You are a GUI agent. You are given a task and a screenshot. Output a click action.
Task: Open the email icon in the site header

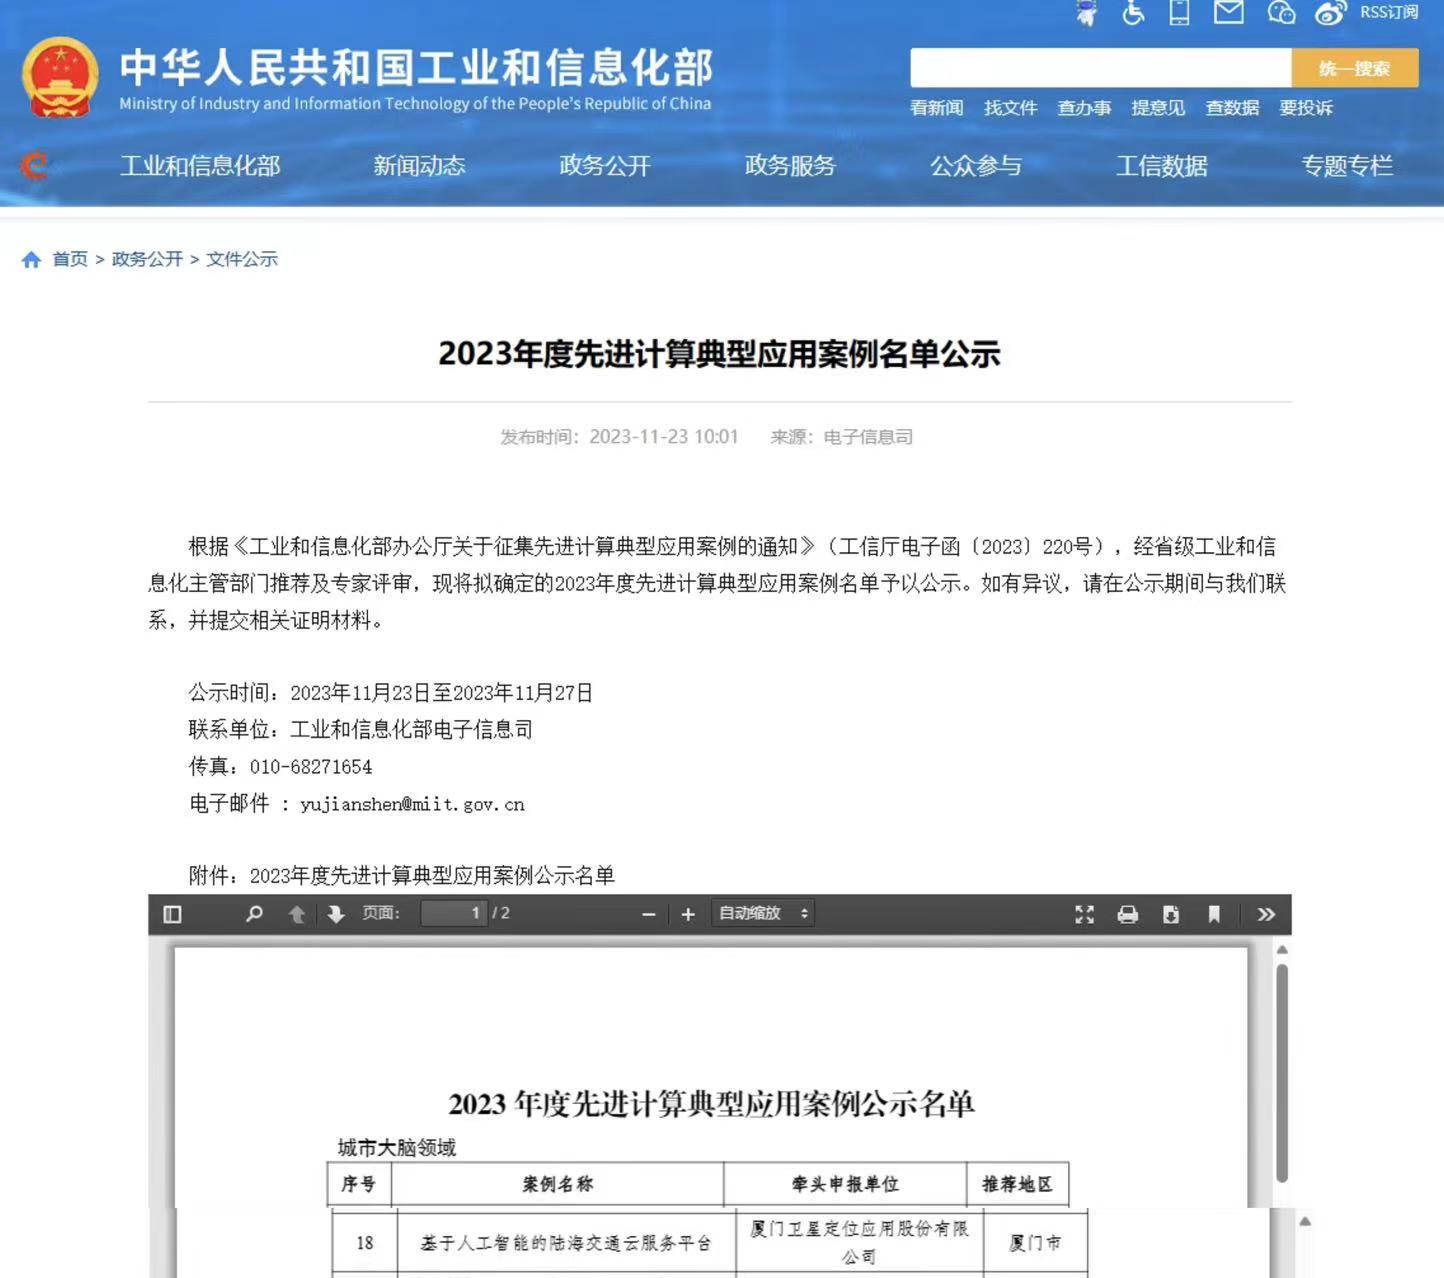coord(1228,13)
